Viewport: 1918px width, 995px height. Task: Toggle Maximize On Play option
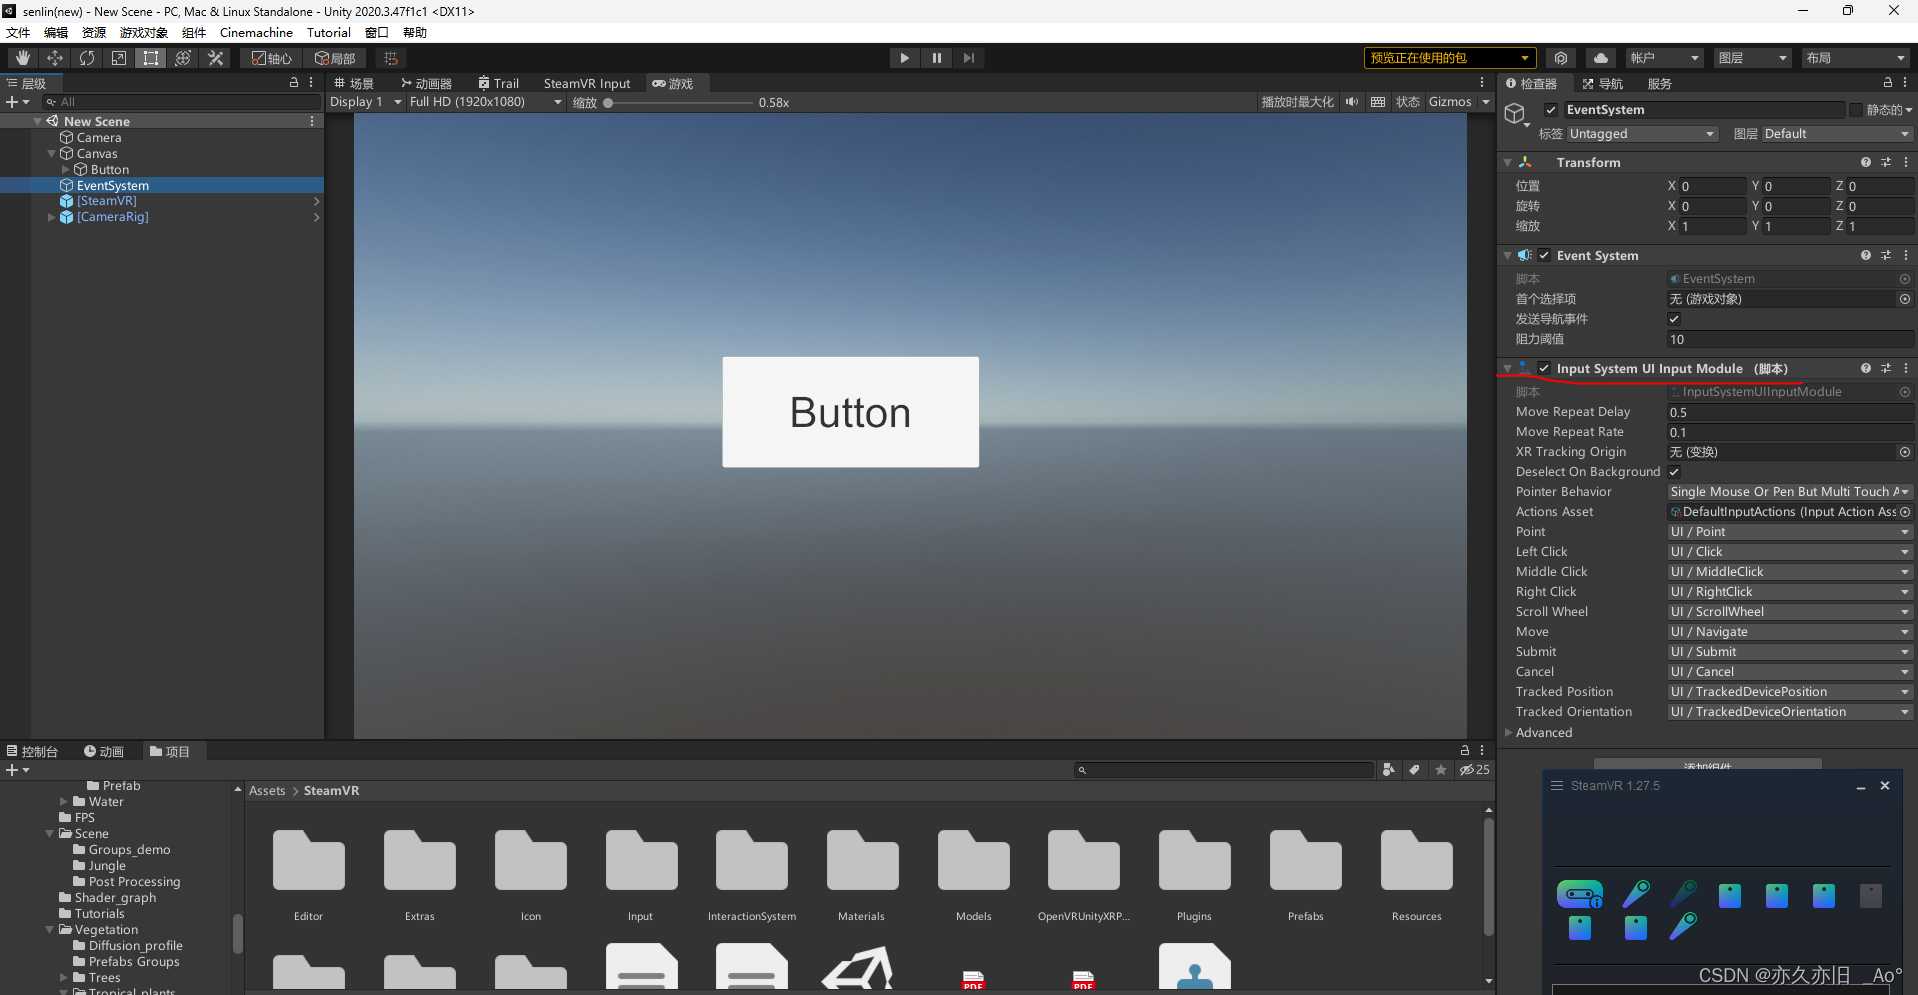pyautogui.click(x=1297, y=102)
